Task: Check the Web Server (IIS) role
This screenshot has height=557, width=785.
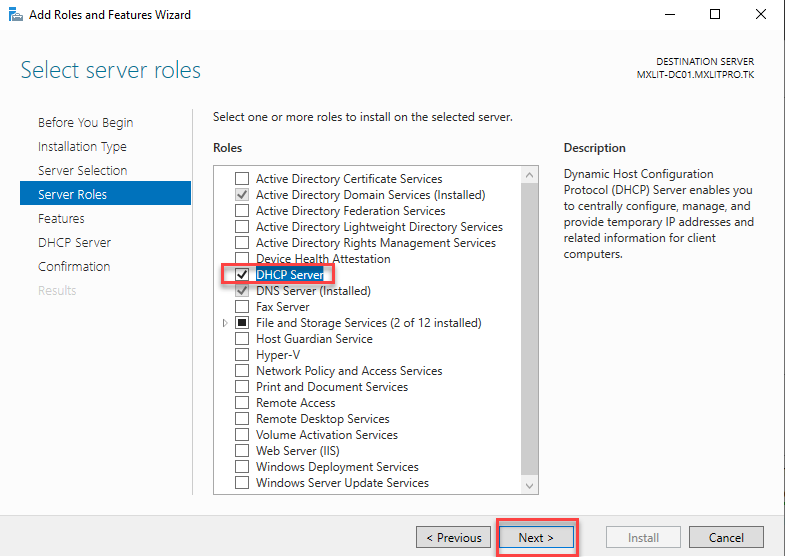Action: point(241,451)
